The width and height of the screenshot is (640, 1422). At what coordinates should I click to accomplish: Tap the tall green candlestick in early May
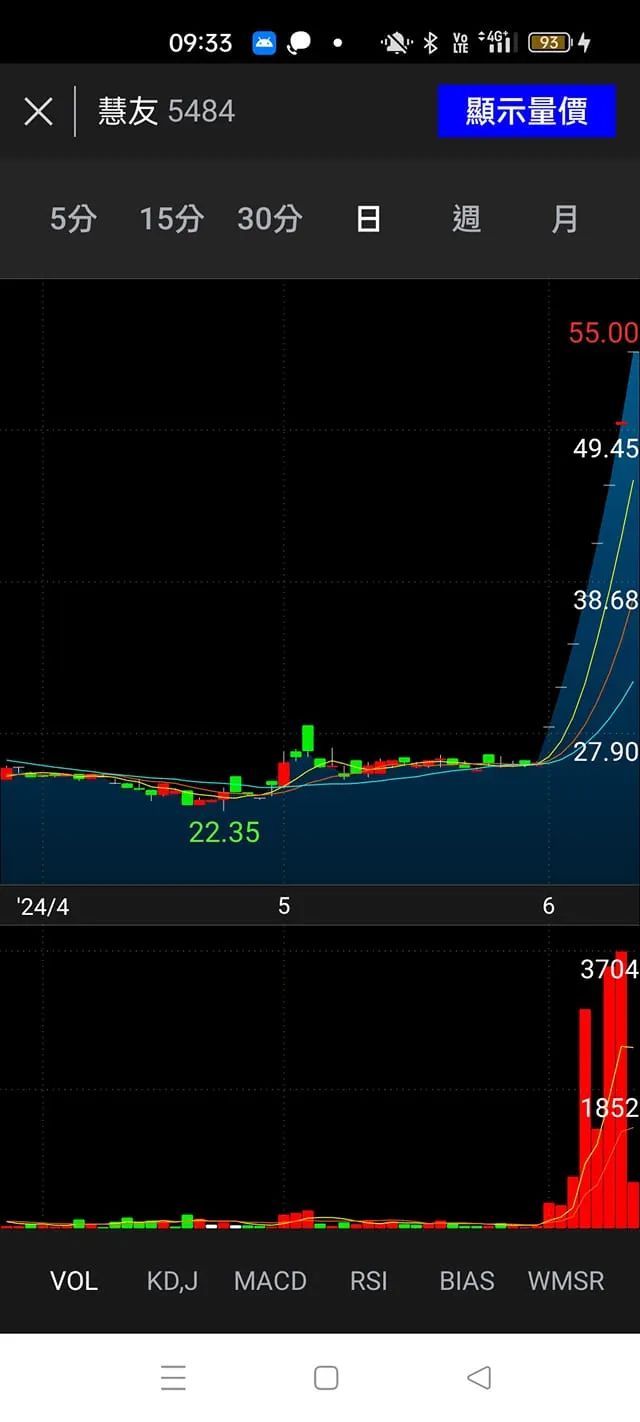tap(308, 739)
